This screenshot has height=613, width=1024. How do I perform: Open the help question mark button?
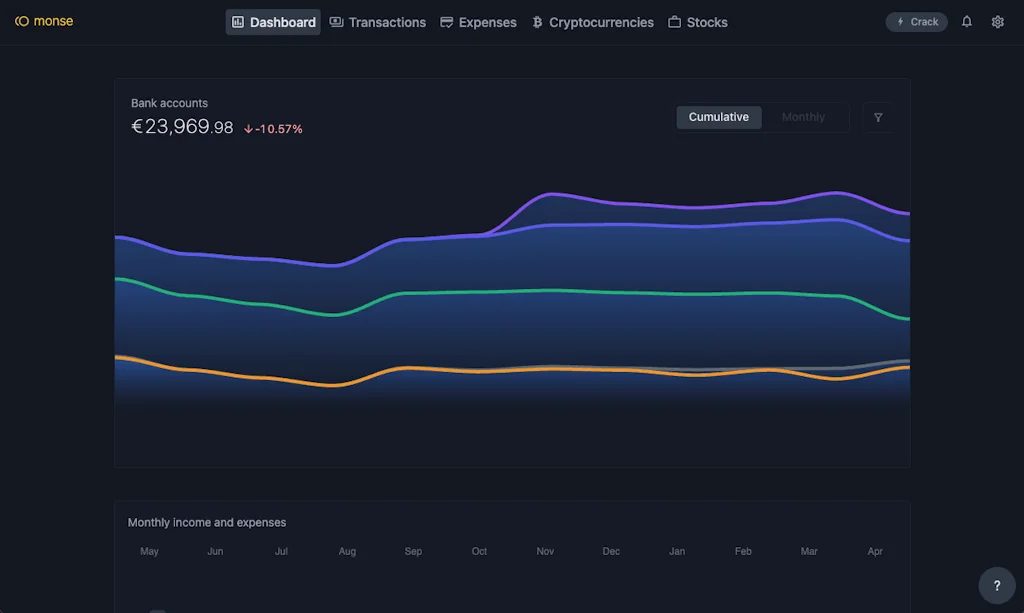(996, 586)
